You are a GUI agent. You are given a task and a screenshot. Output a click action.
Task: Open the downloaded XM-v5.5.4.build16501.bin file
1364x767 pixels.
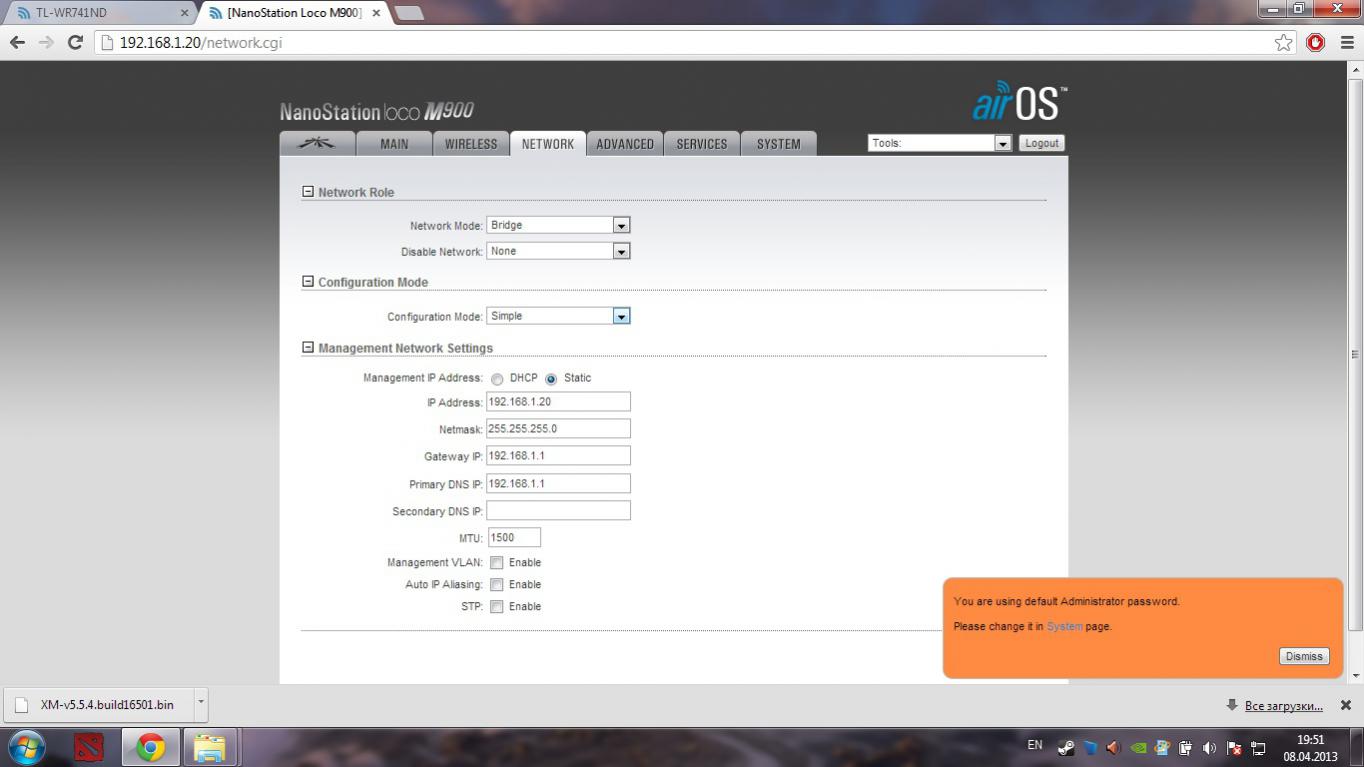tap(98, 704)
